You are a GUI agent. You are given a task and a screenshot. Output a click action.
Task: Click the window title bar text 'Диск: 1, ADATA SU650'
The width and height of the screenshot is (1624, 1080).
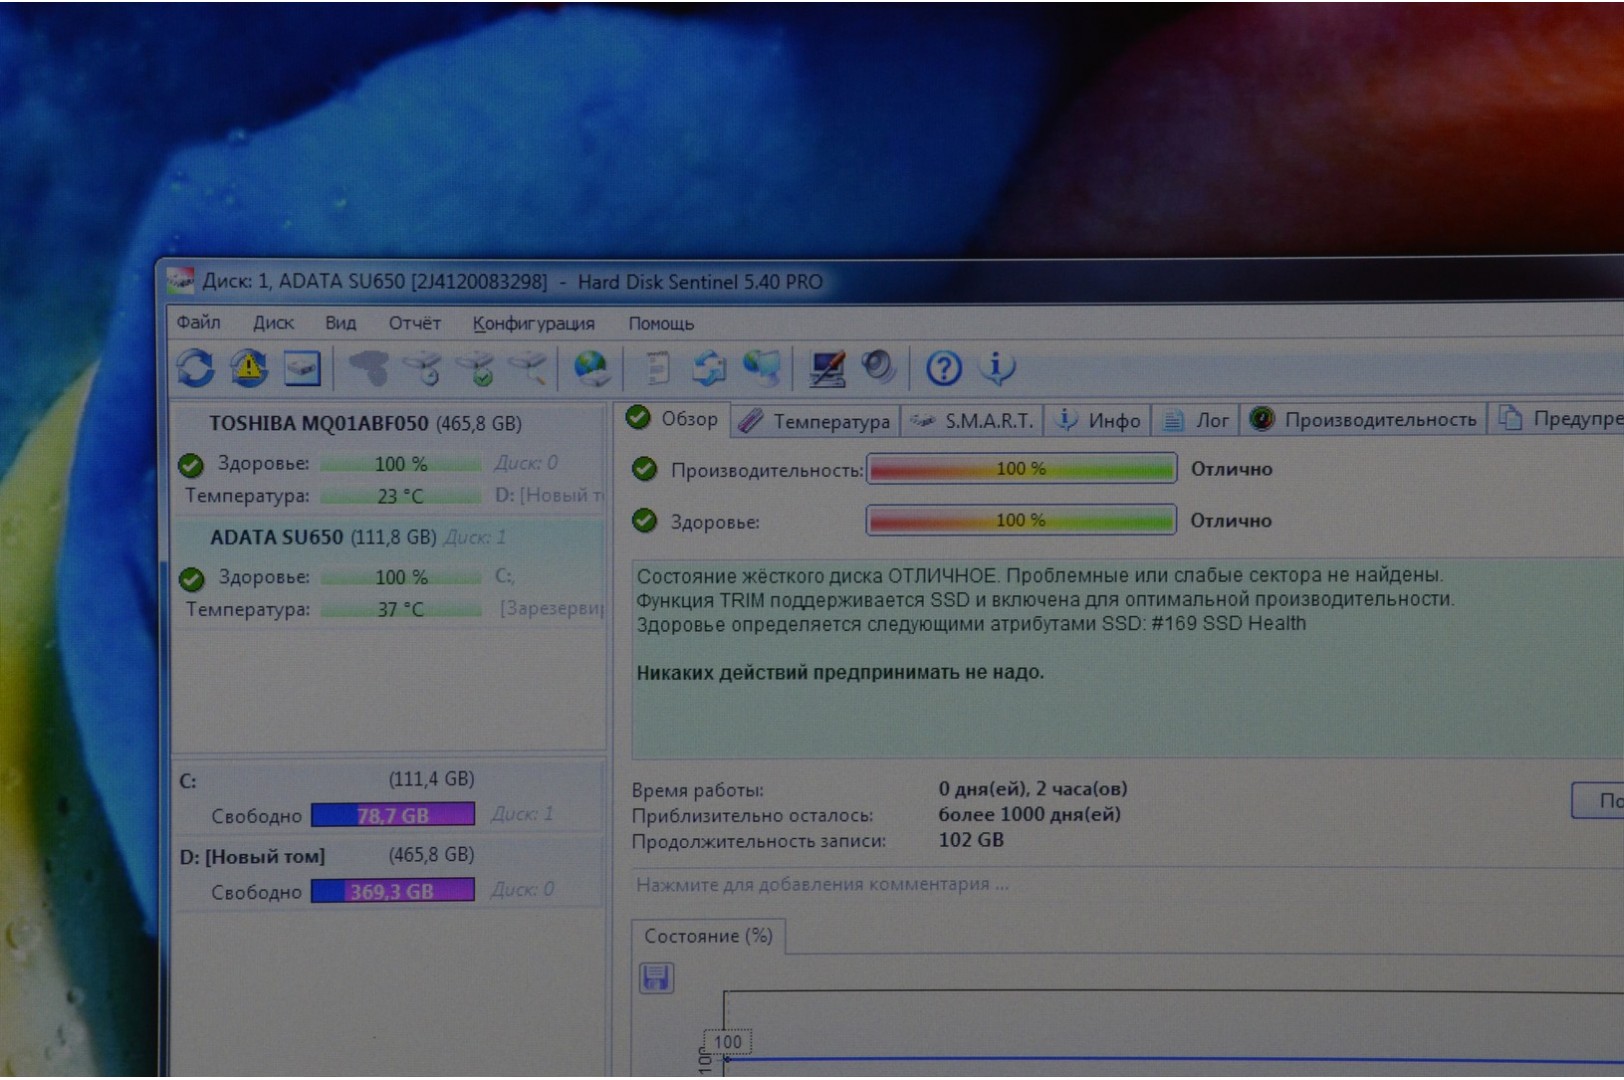(303, 281)
